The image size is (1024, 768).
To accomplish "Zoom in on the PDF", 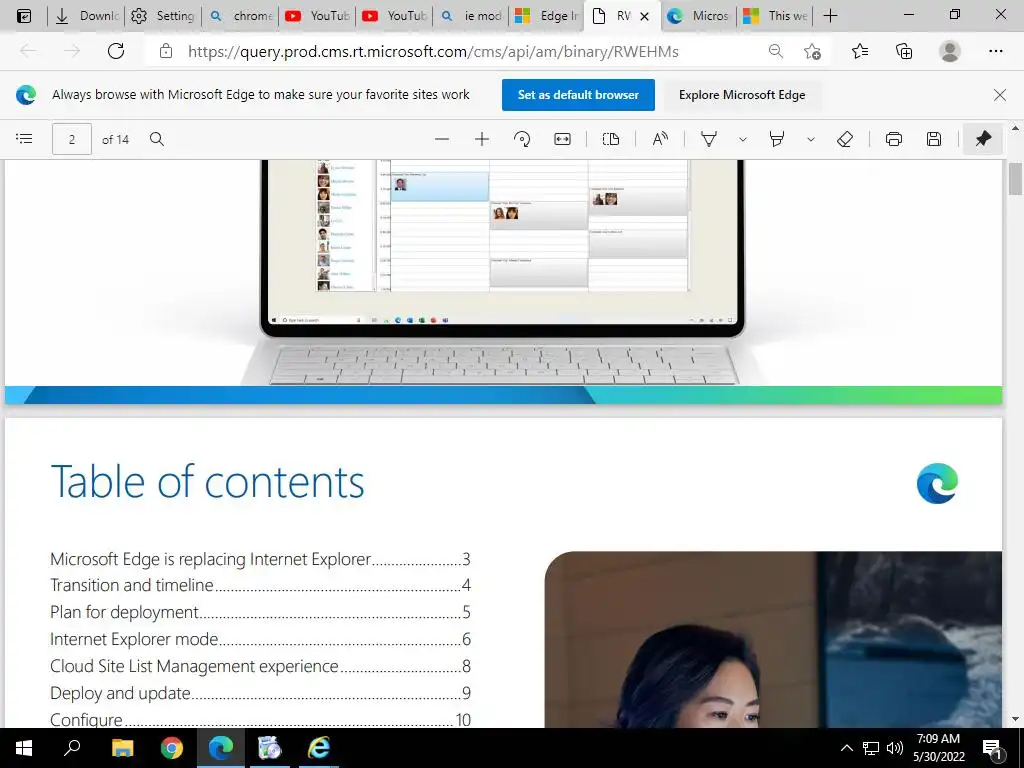I will point(482,138).
